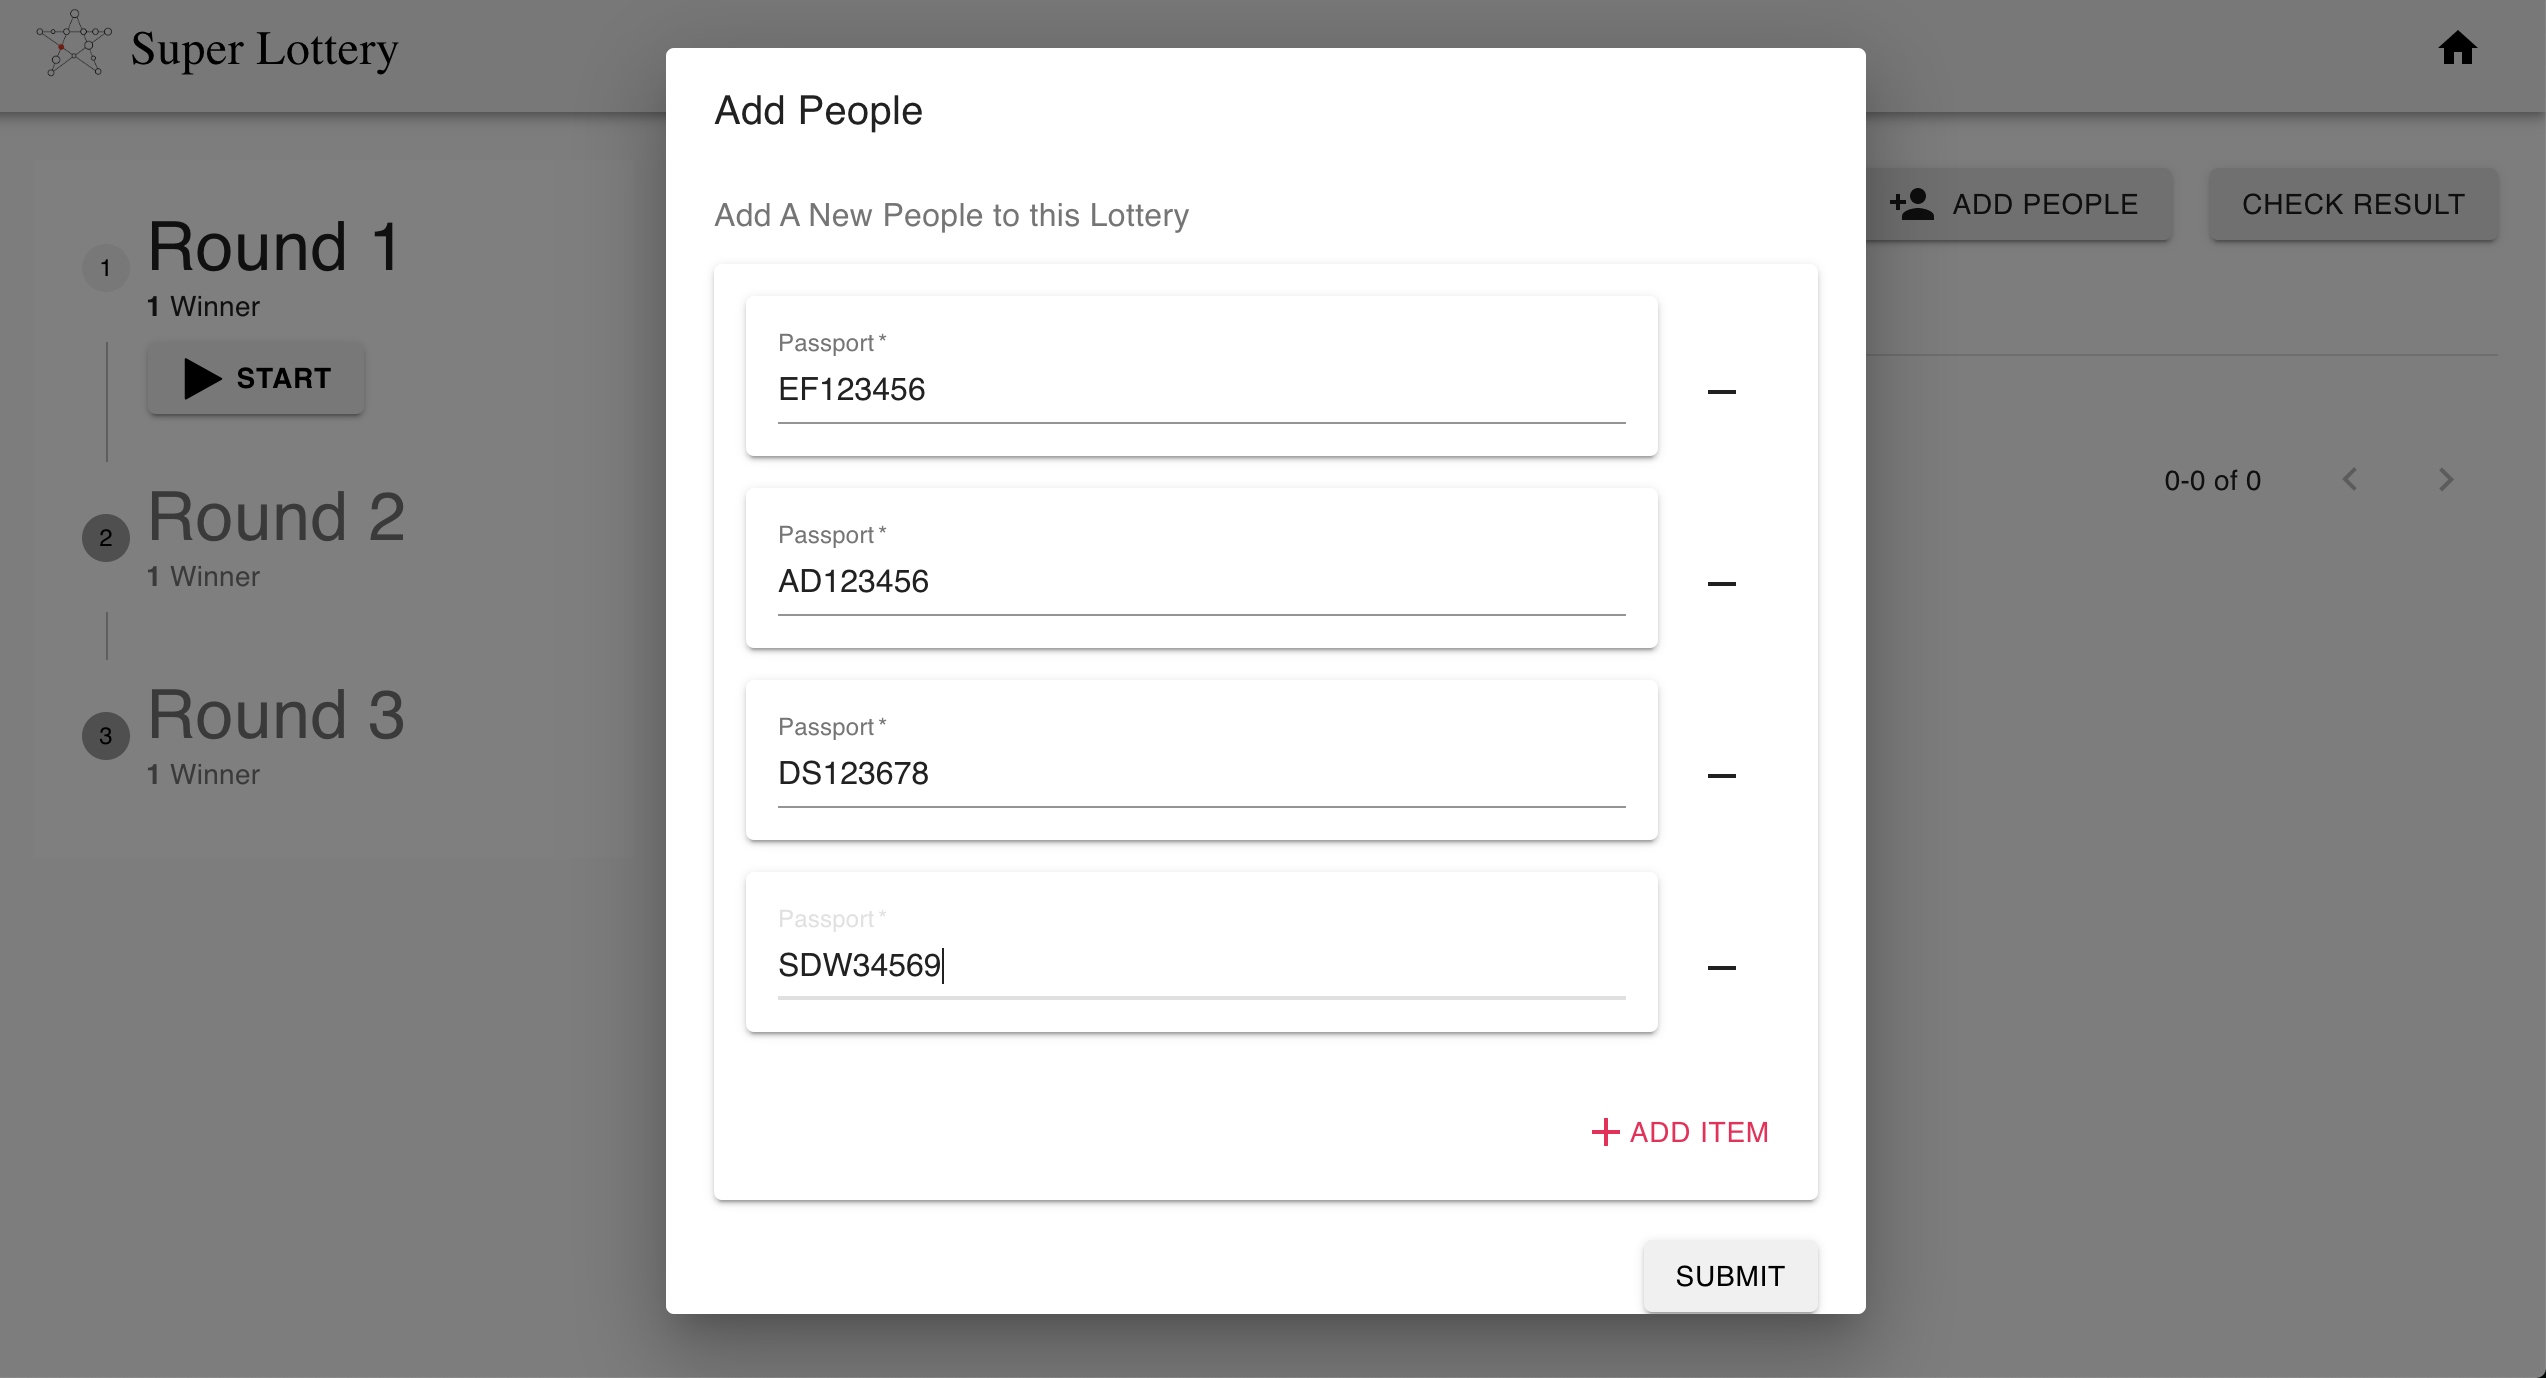Remove the AD123456 passport entry
This screenshot has height=1378, width=2546.
point(1721,583)
